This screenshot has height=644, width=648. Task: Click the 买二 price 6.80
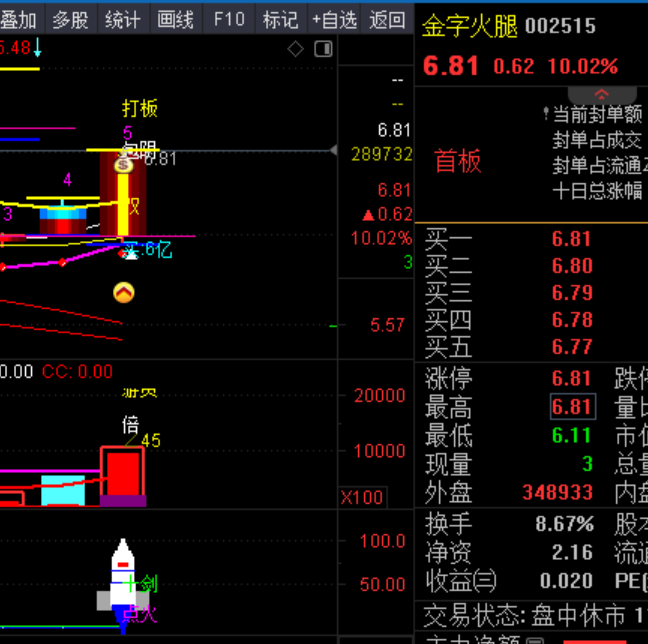pos(572,266)
